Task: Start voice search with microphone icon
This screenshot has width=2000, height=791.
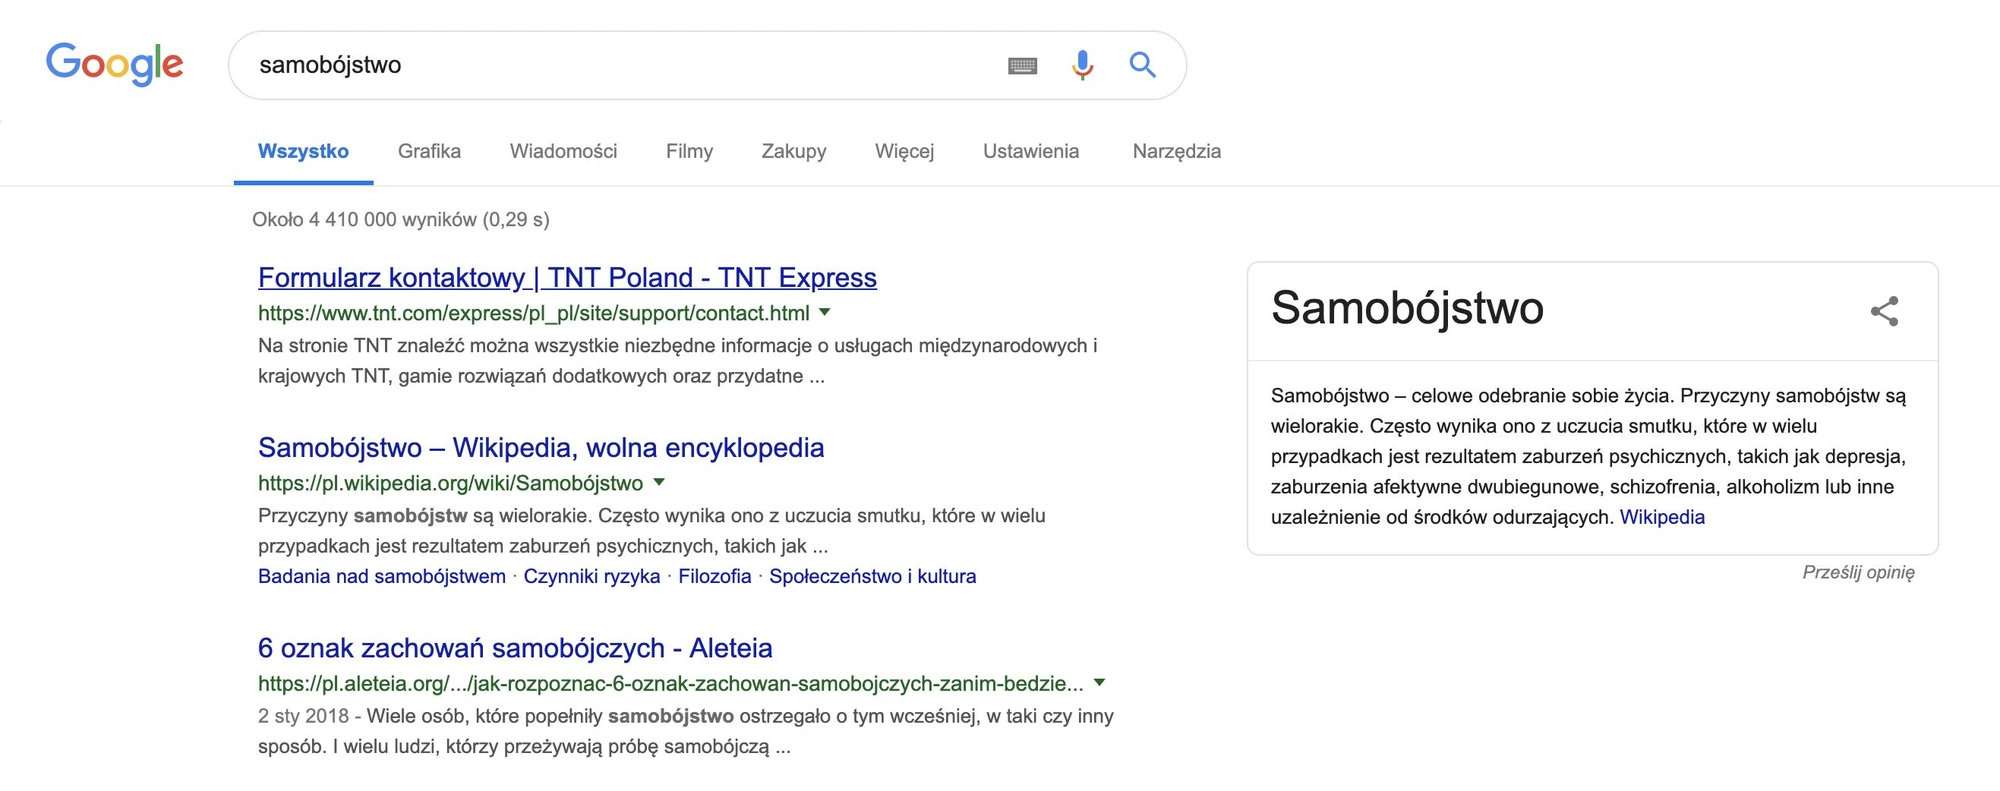Action: click(x=1082, y=65)
